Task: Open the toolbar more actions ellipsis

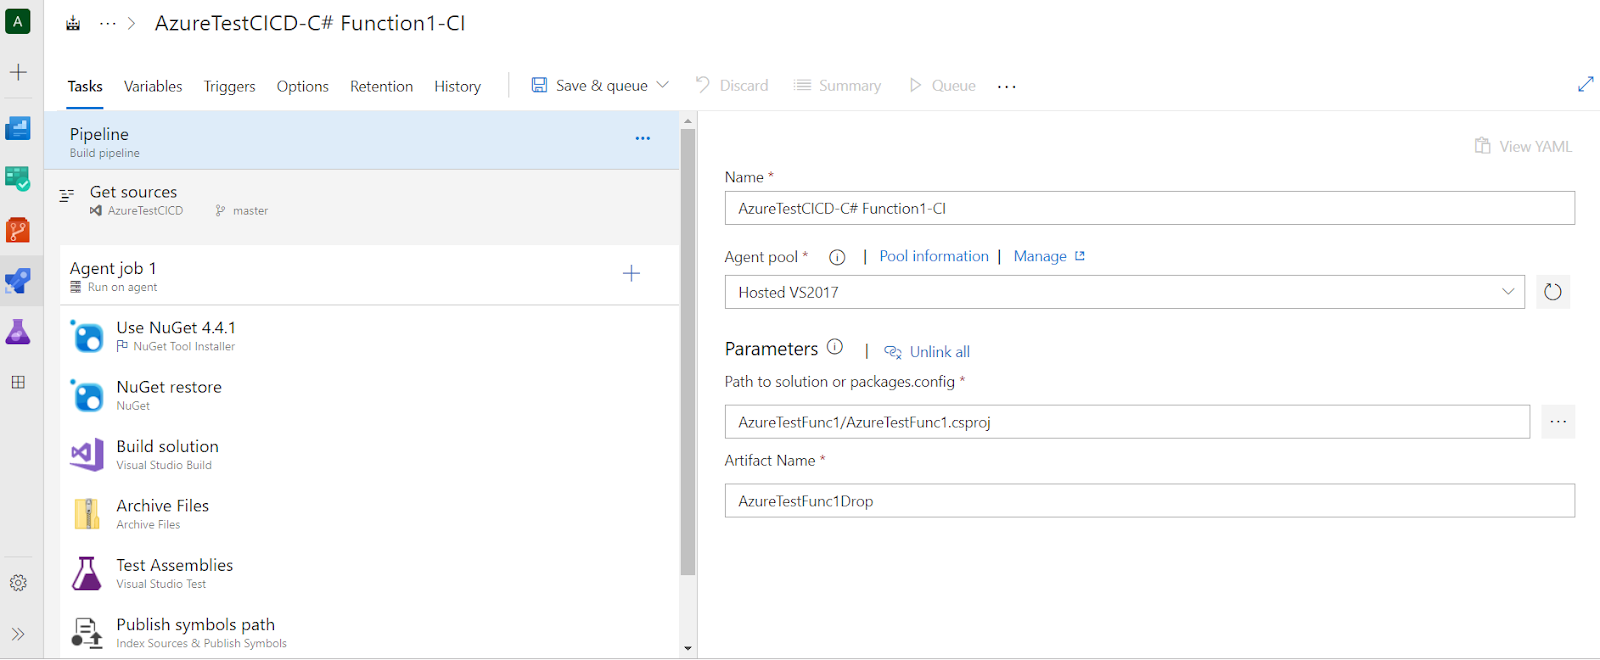Action: click(1007, 86)
